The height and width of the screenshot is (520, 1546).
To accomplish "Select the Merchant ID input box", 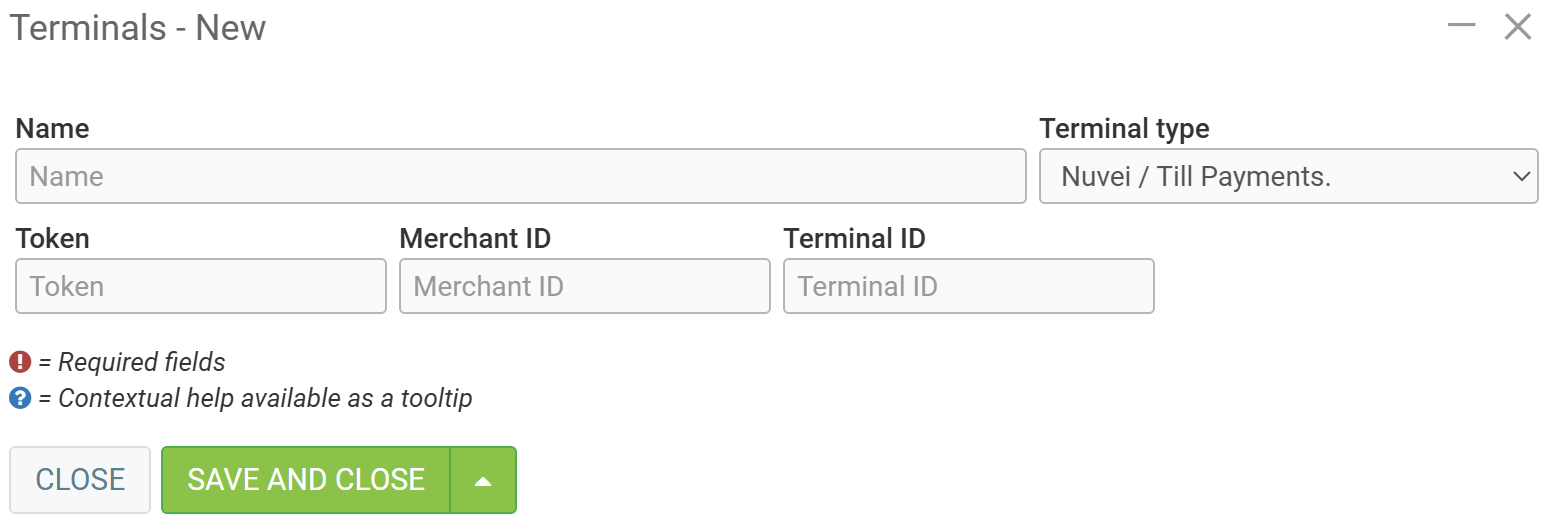I will (x=584, y=286).
